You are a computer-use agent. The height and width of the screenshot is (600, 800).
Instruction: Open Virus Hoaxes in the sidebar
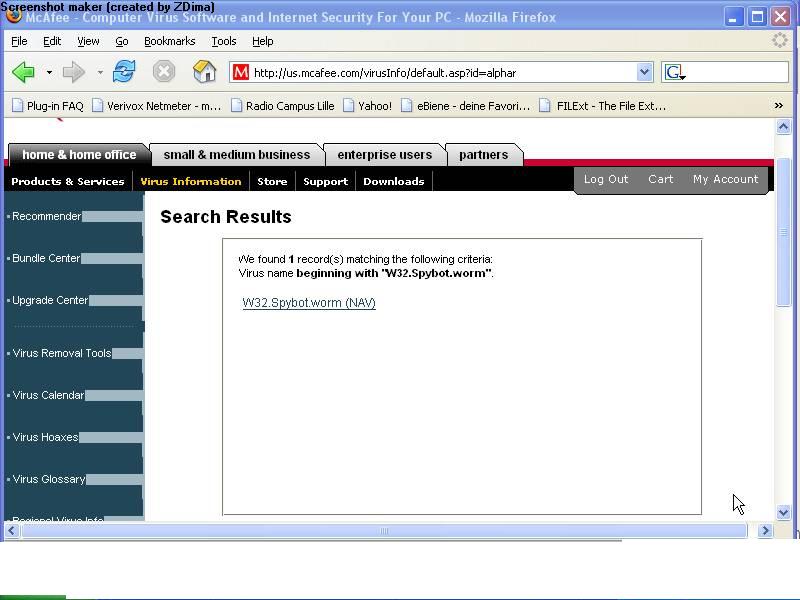[x=45, y=437]
